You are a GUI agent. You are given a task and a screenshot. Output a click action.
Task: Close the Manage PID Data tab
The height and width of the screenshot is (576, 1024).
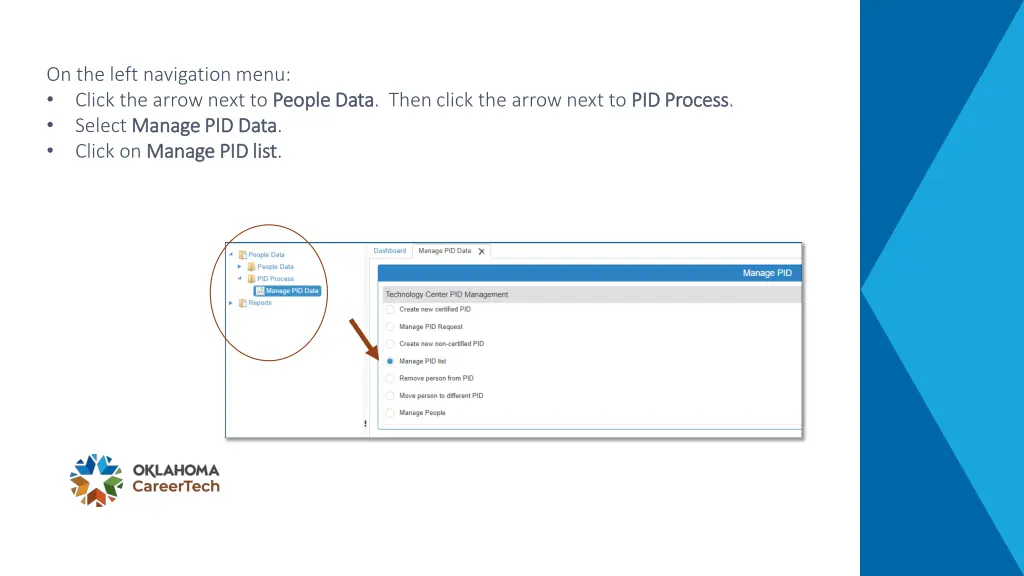click(x=481, y=251)
